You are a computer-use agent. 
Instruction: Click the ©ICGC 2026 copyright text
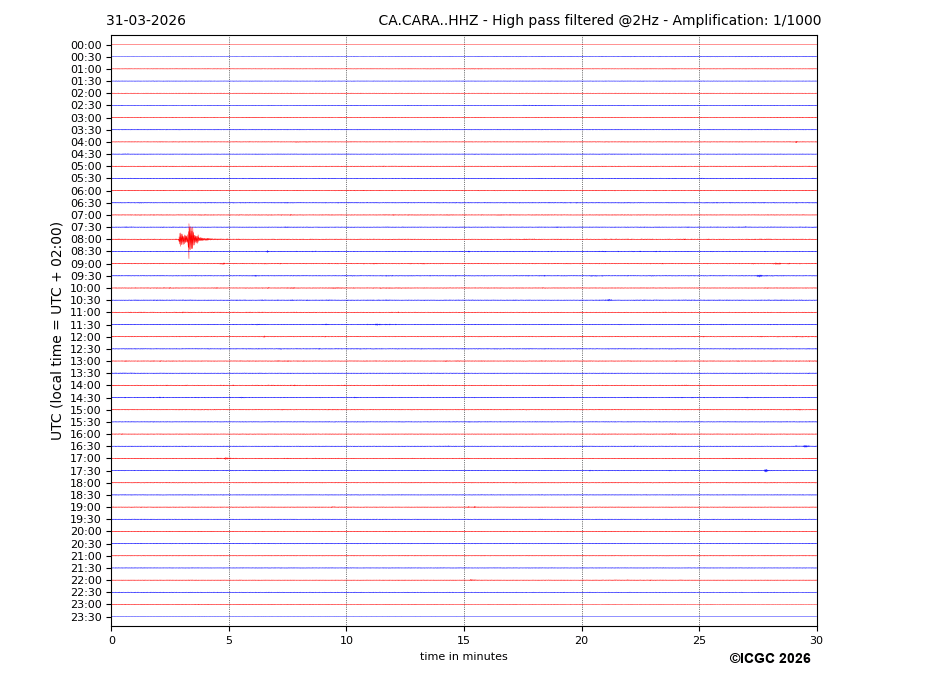(769, 659)
